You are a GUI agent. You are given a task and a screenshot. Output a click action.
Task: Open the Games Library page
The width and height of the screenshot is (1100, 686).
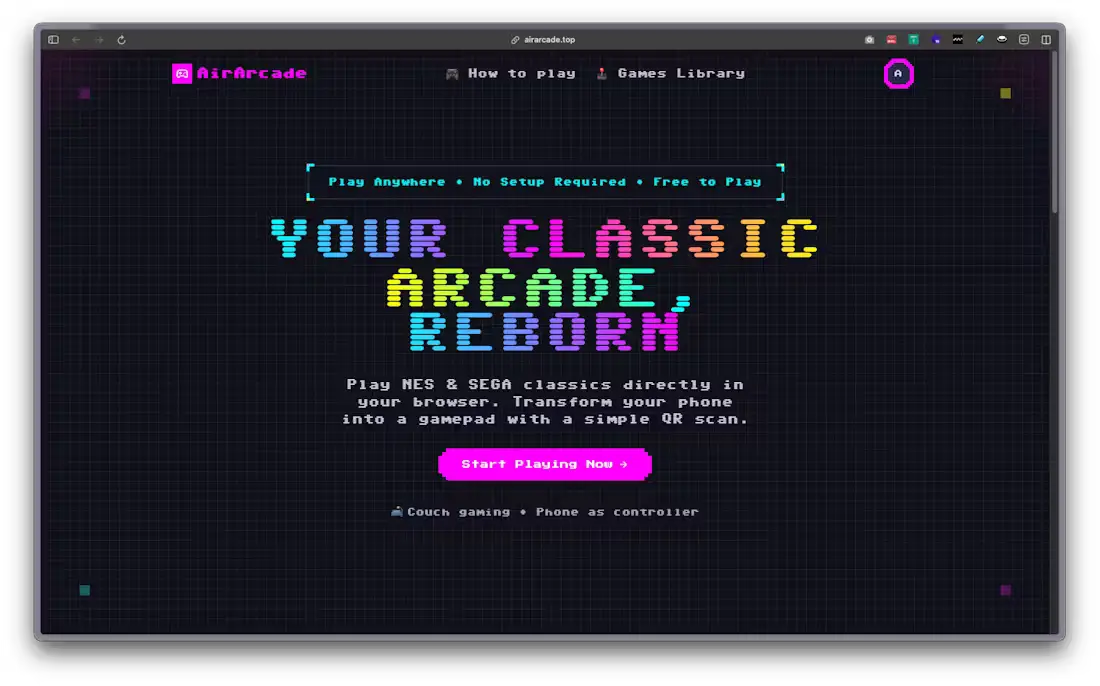[x=680, y=73]
